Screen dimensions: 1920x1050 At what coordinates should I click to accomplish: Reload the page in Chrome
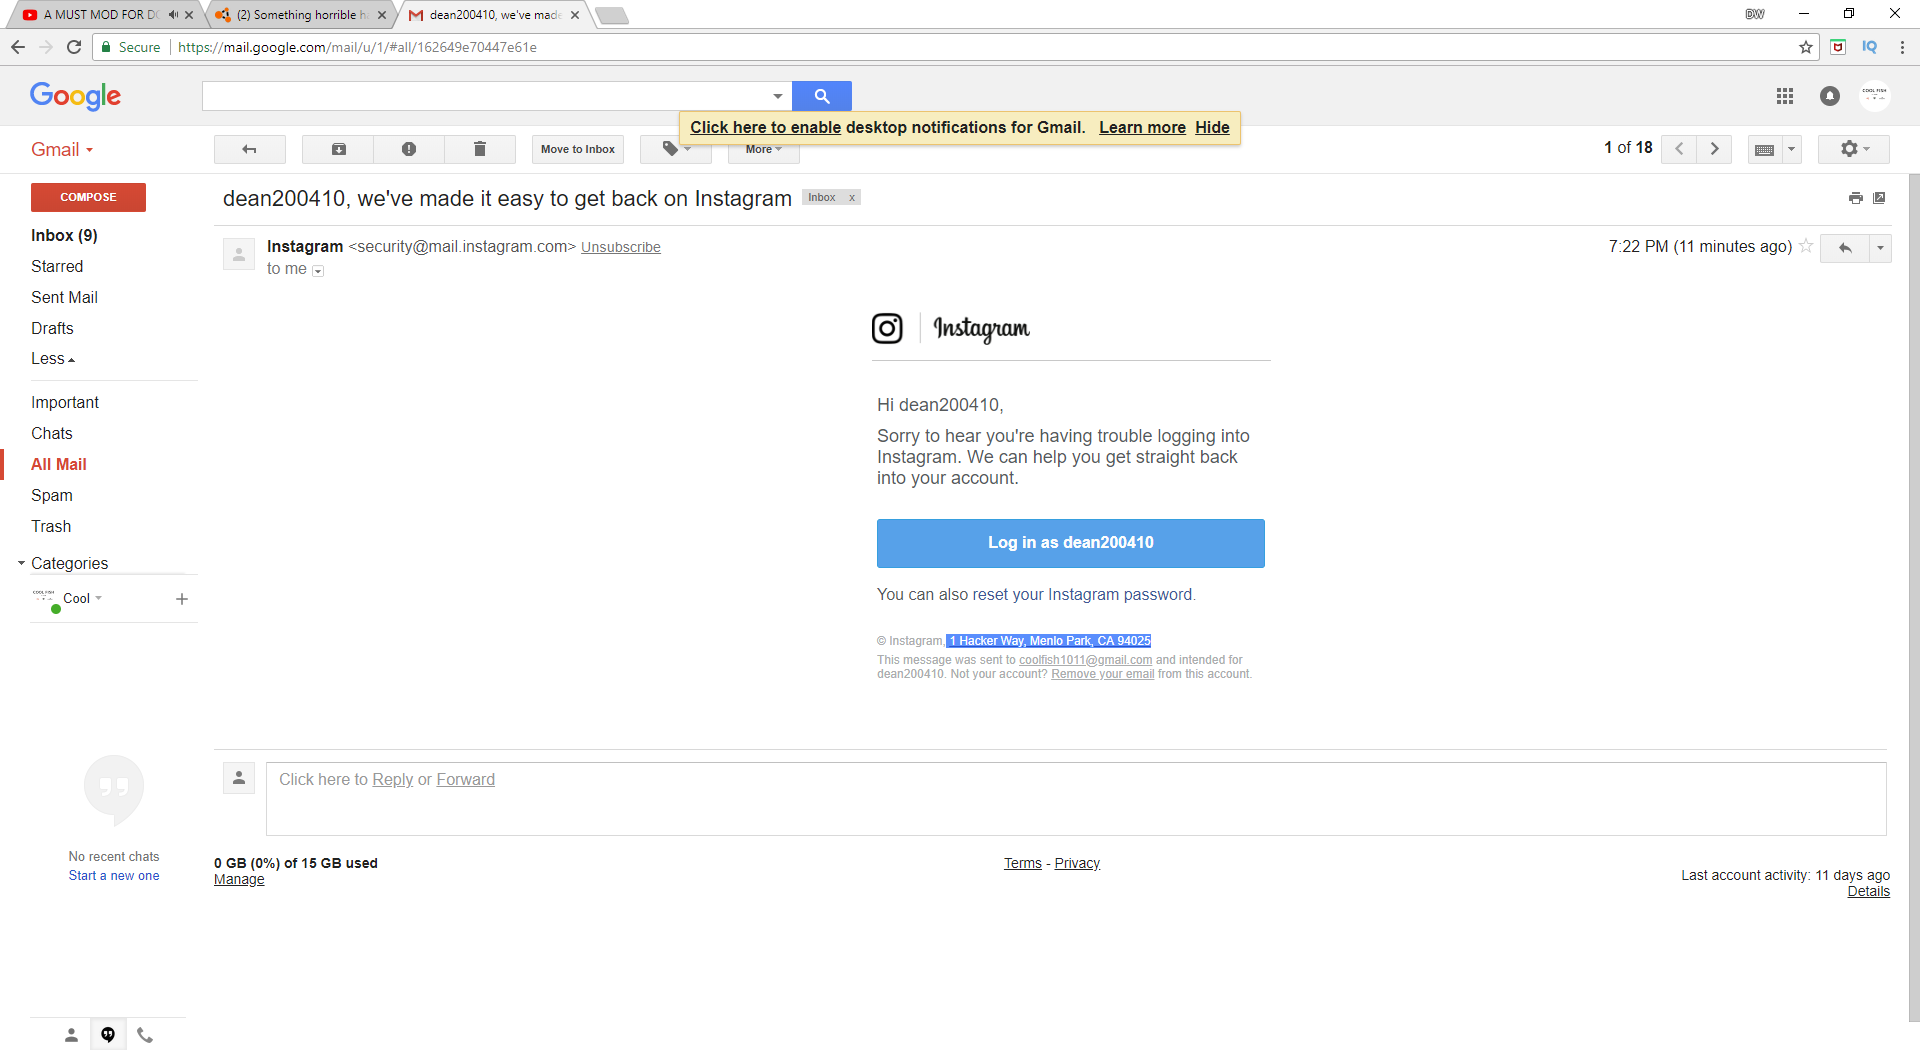point(74,47)
